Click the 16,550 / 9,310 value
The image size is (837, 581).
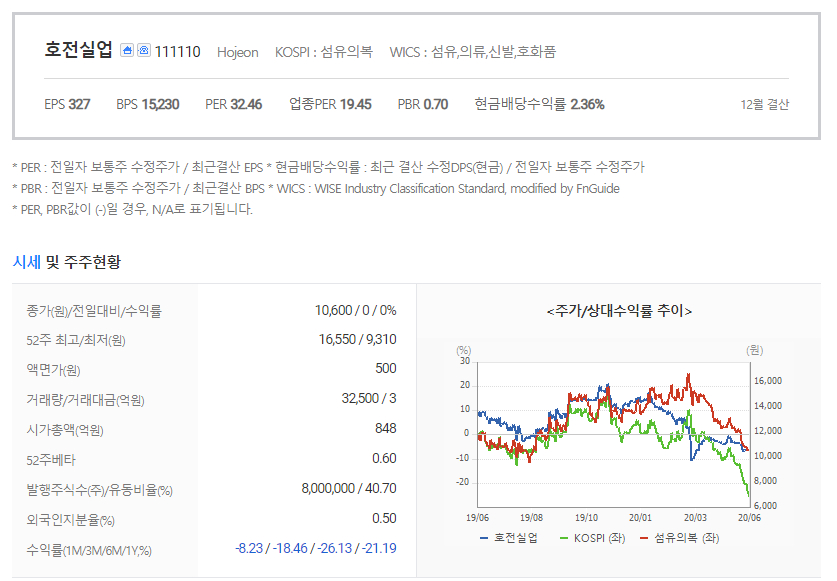click(x=358, y=340)
